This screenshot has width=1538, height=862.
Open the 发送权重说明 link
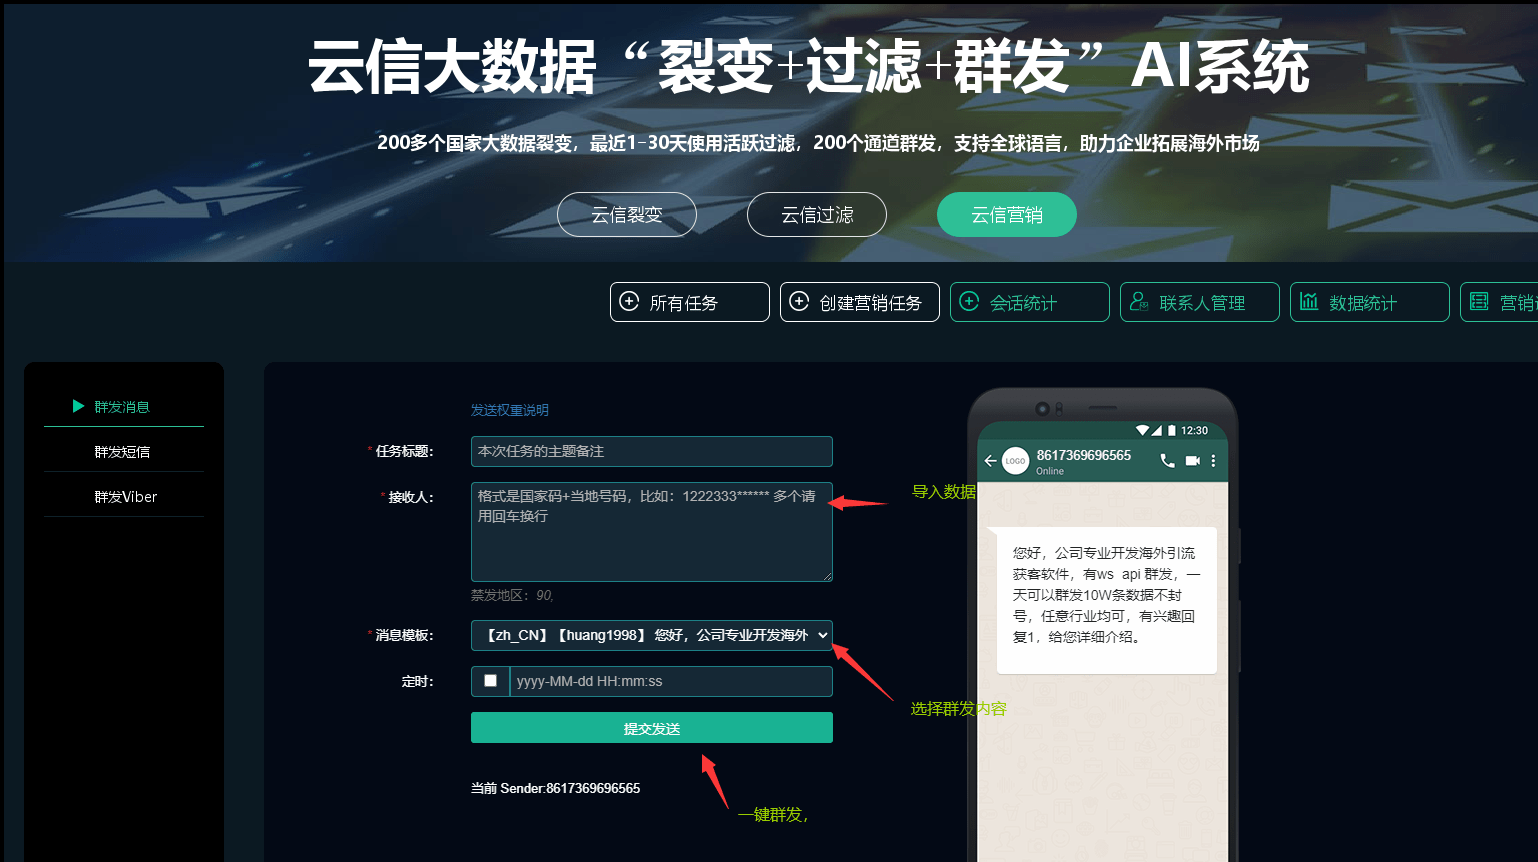tap(510, 410)
